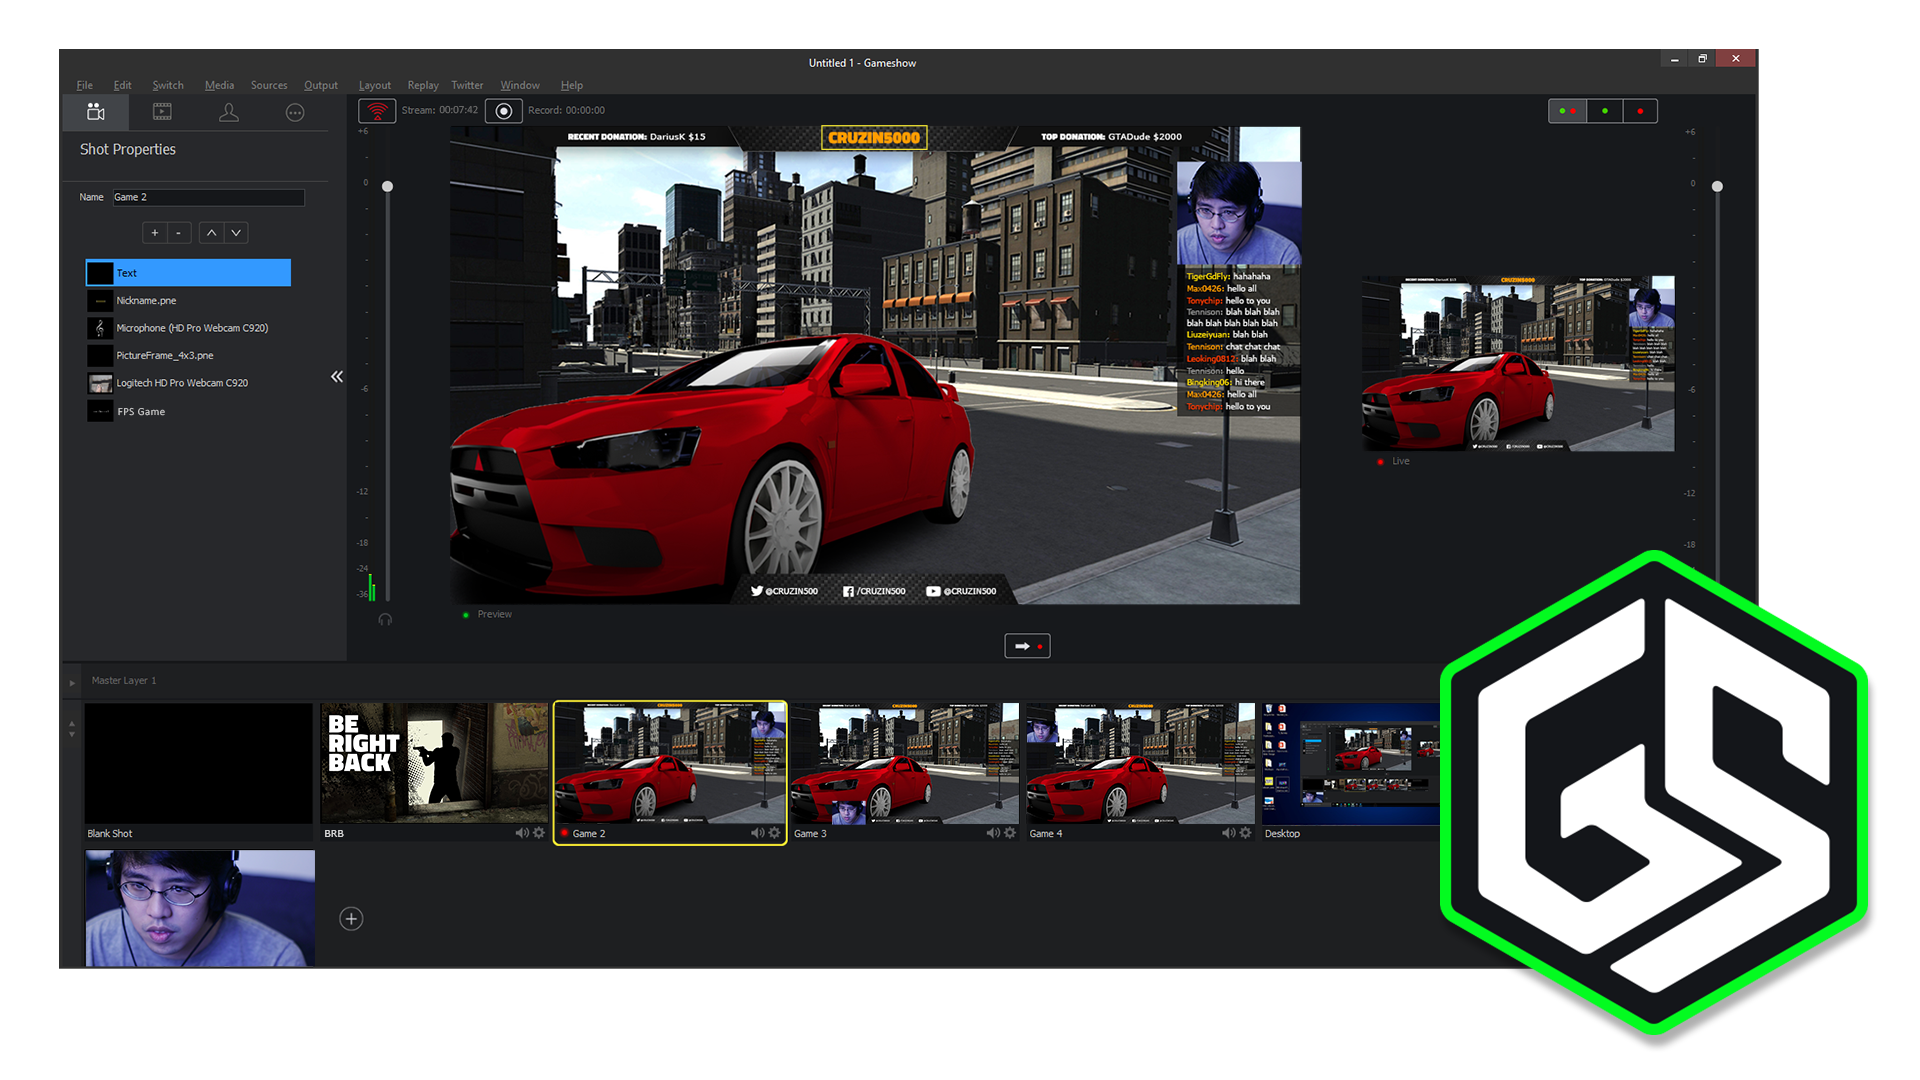
Task: Move selected layer down with chevron
Action: coord(236,233)
